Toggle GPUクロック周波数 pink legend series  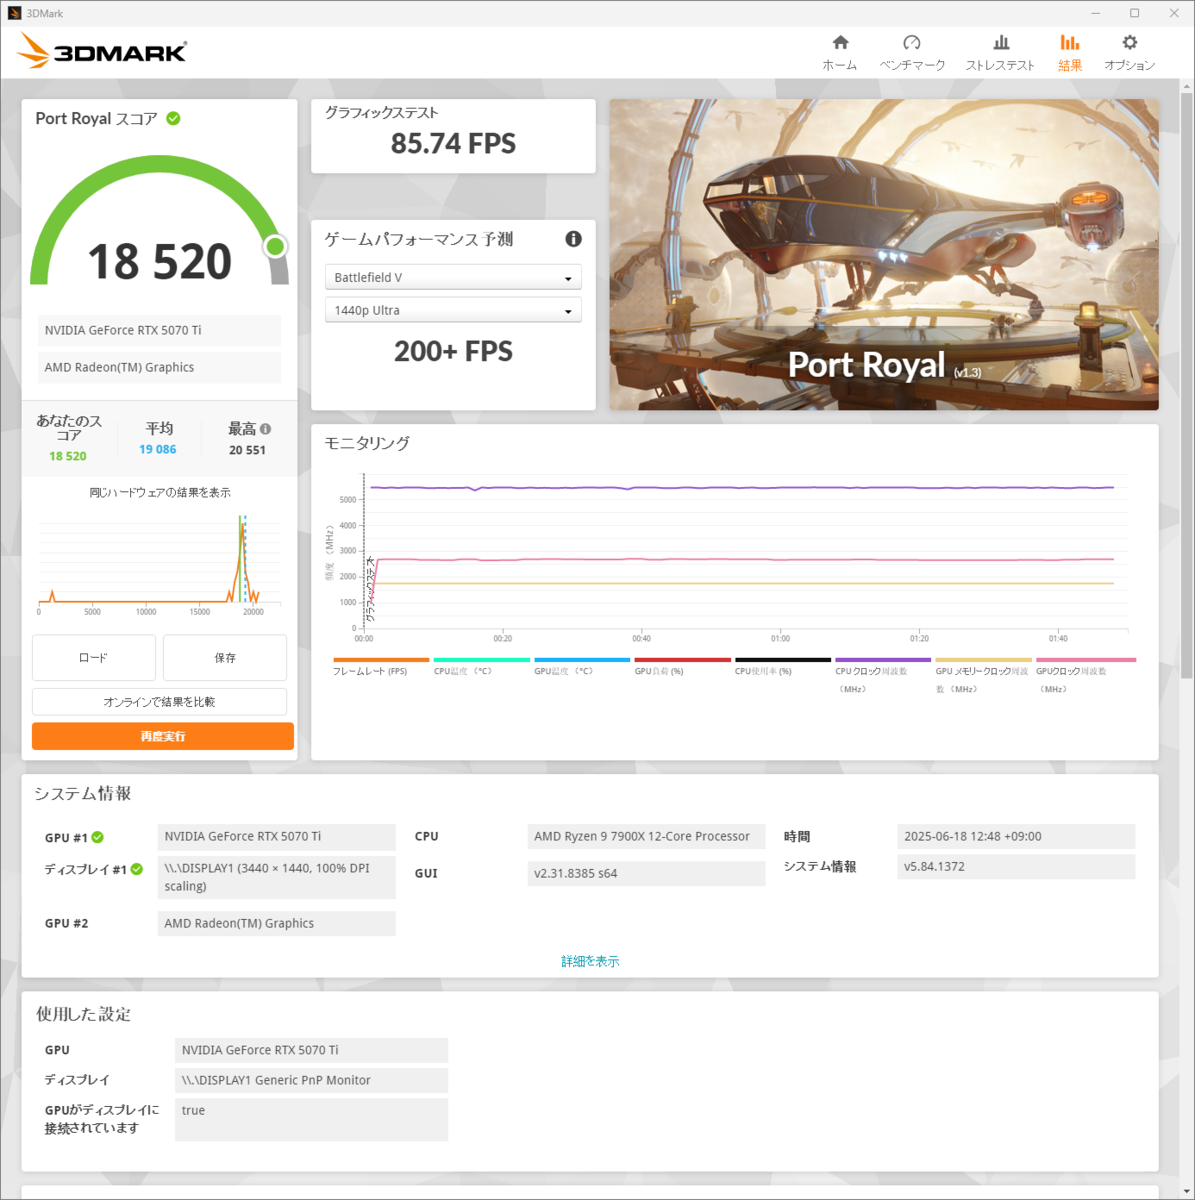[x=1086, y=676]
